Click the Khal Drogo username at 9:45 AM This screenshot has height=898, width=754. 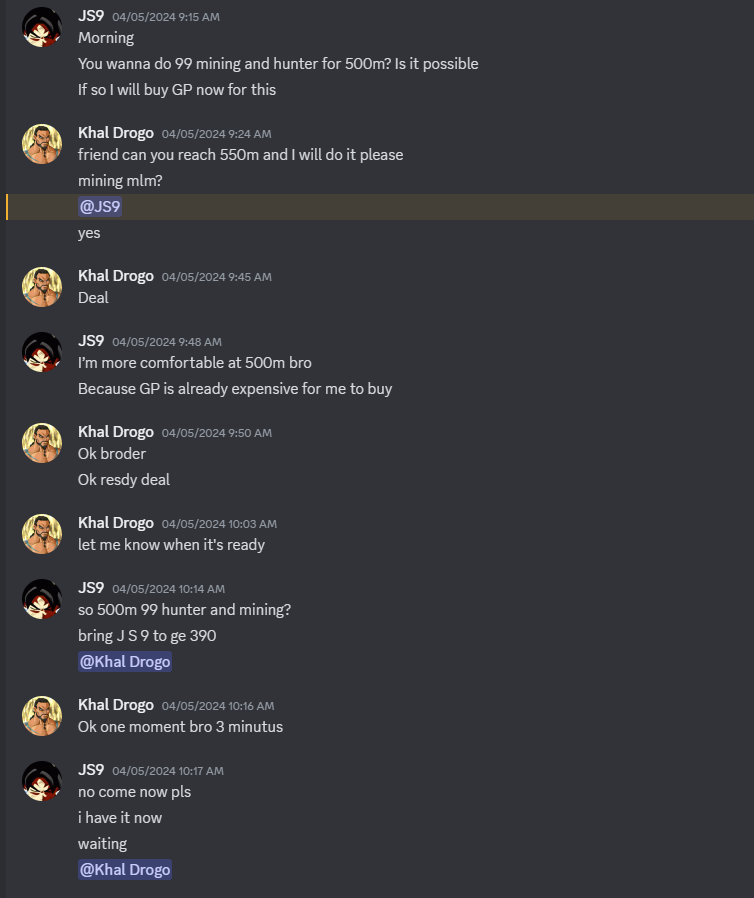tap(116, 276)
